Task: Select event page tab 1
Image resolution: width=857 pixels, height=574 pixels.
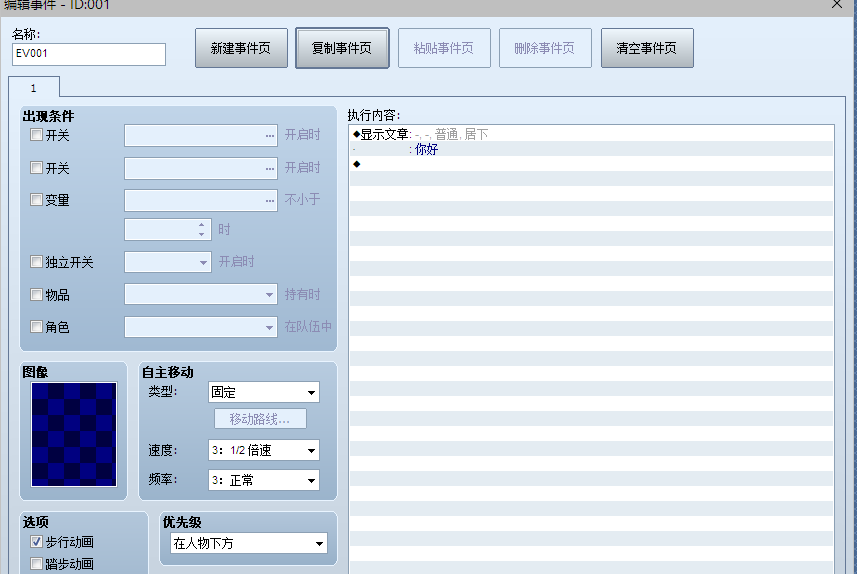Action: (34, 88)
